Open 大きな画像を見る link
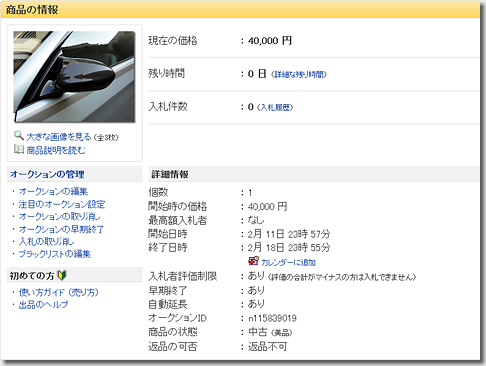Screen dimensions: 486x366 [59, 137]
